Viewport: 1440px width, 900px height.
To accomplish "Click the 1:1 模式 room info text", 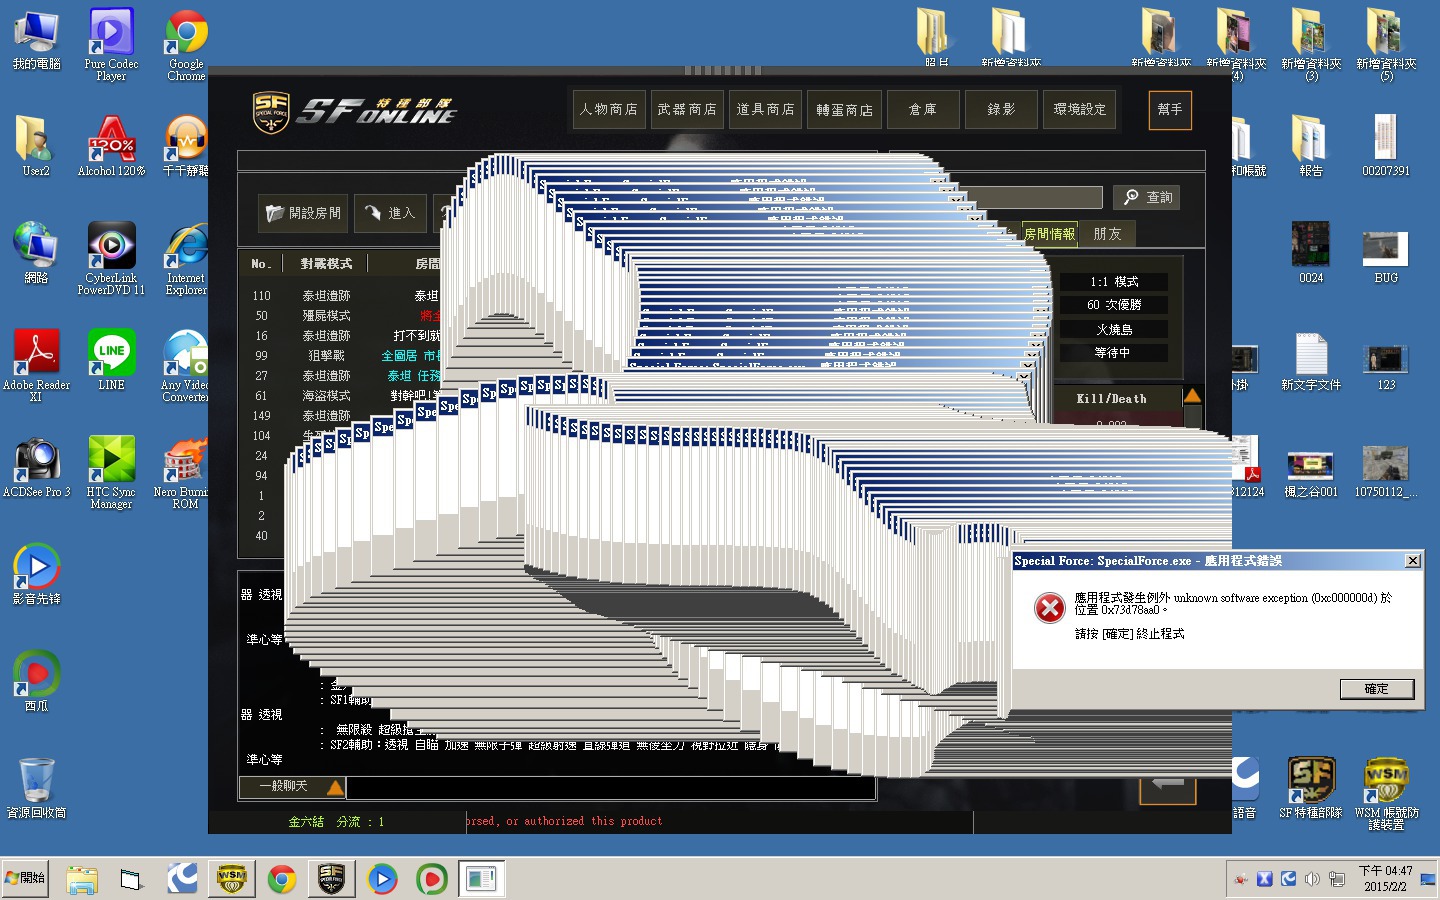I will point(1114,282).
